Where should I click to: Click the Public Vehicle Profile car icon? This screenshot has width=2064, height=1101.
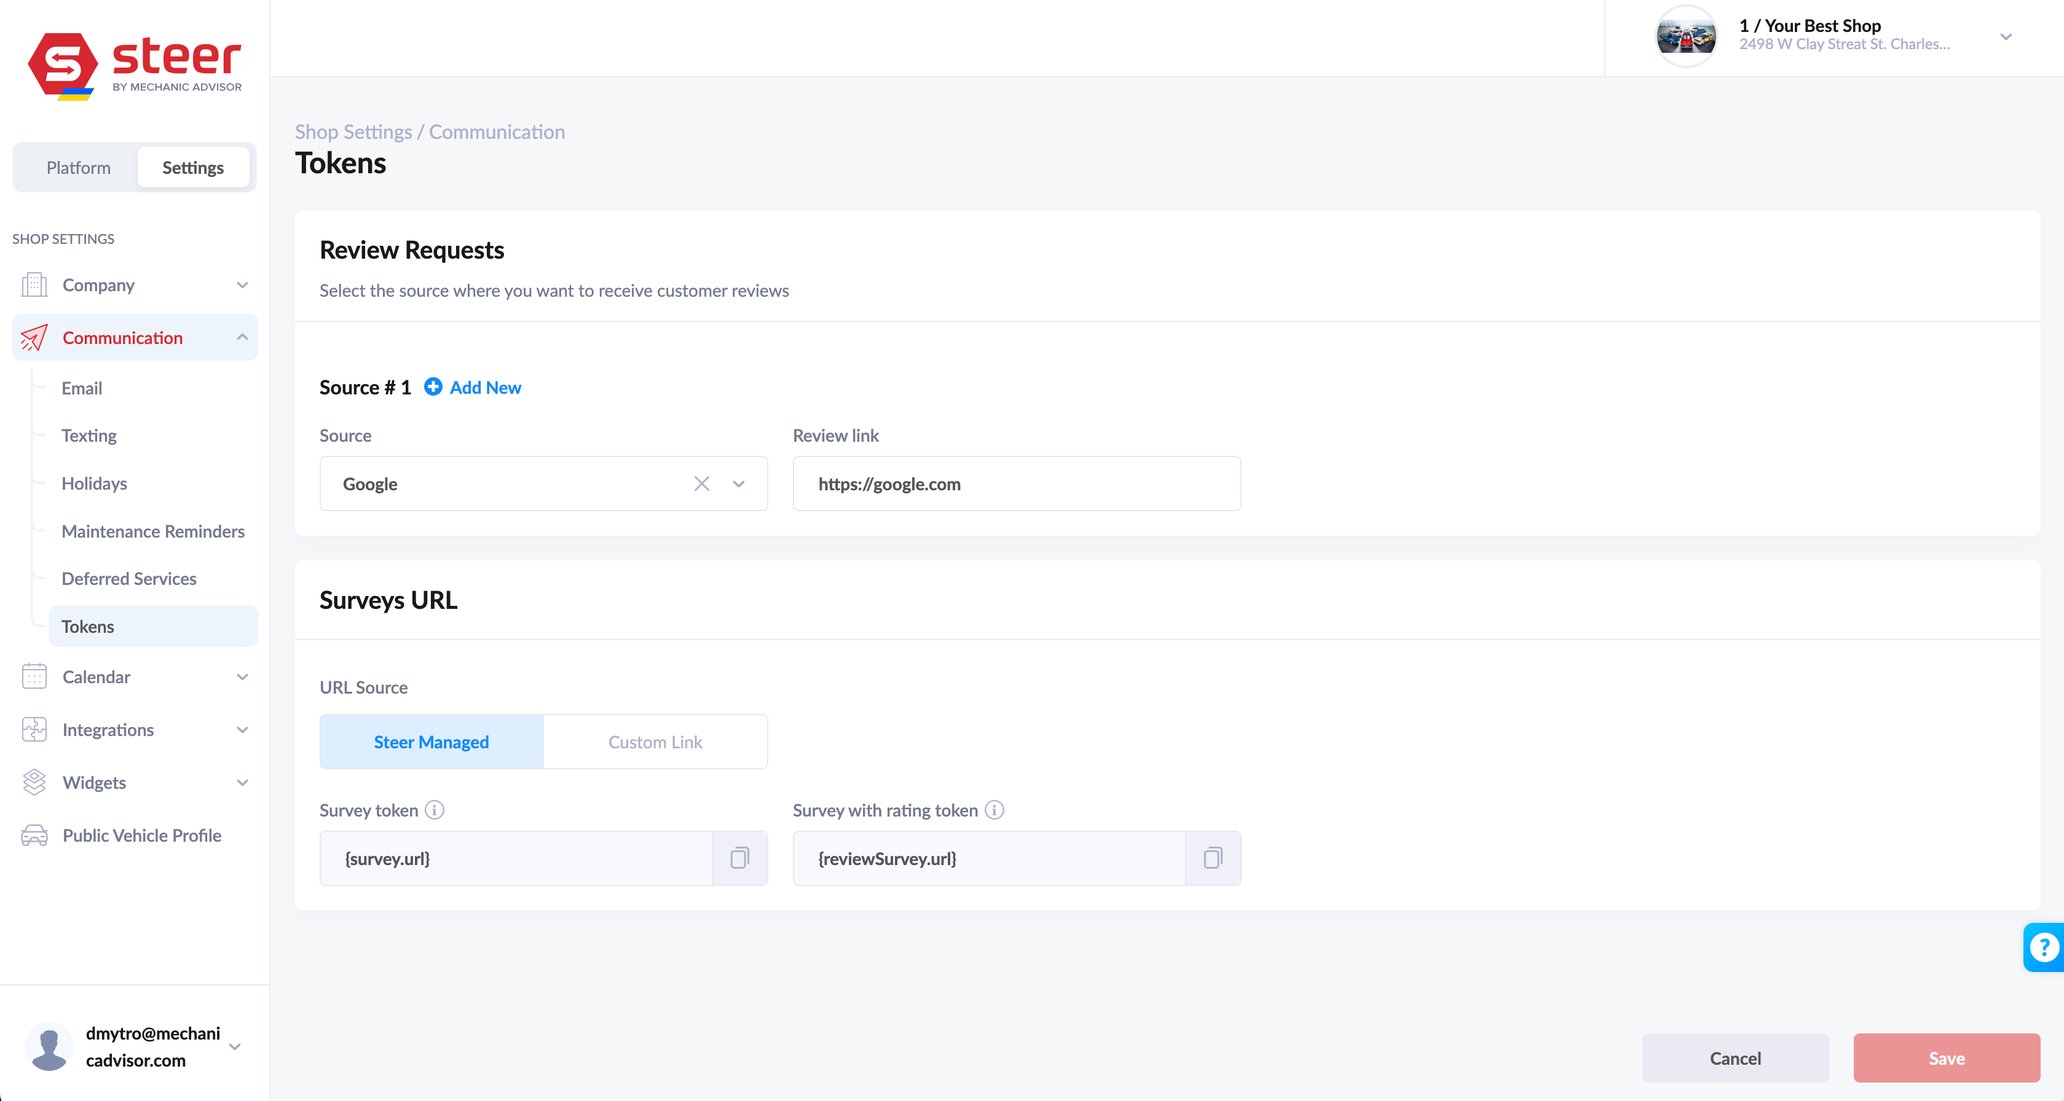[33, 835]
